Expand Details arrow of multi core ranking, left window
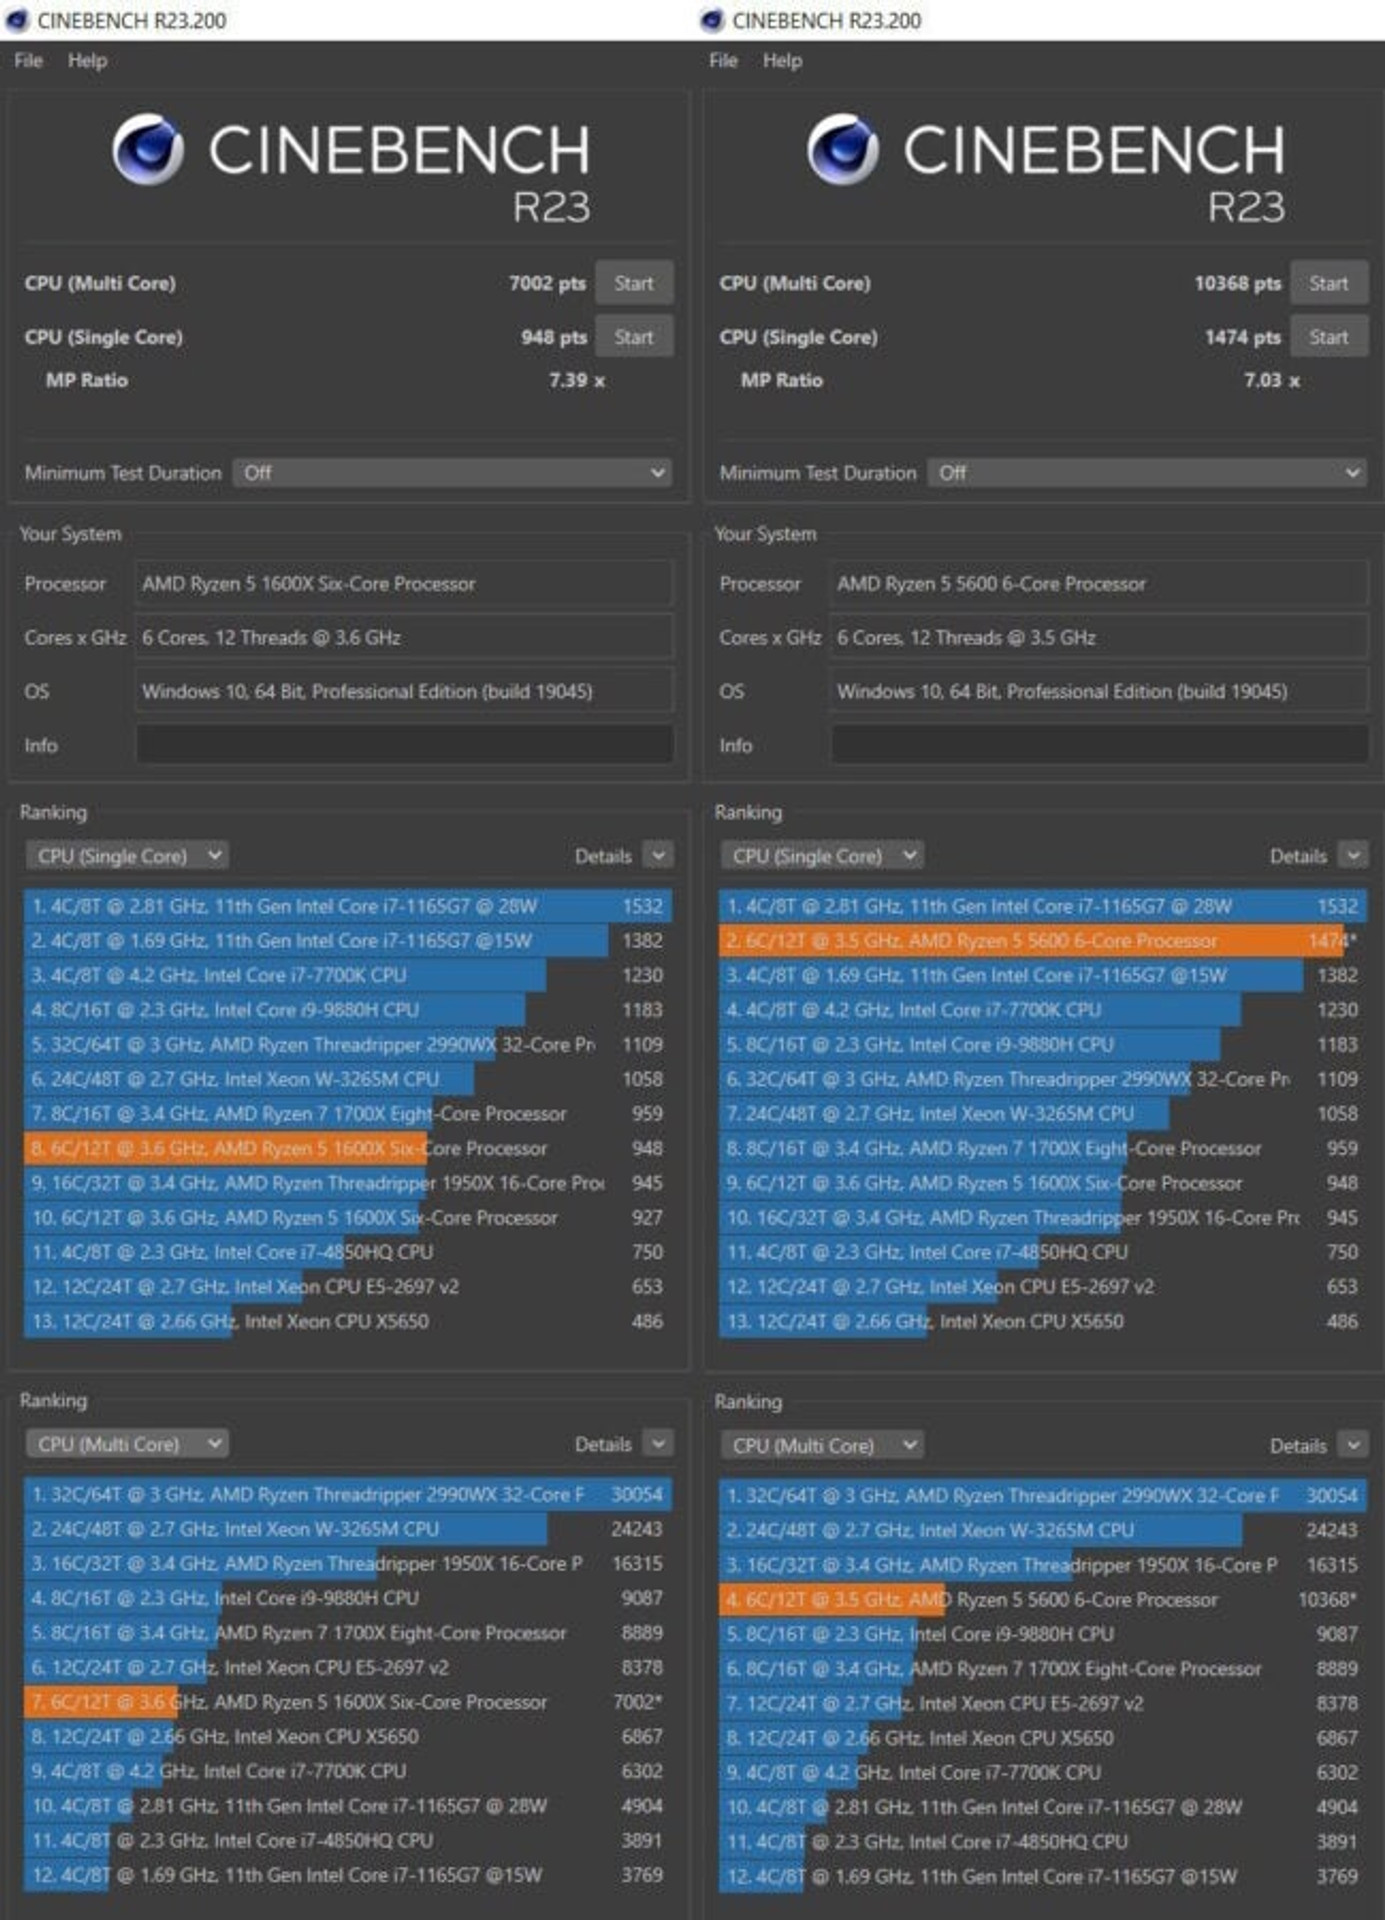Viewport: 1385px width, 1920px height. point(658,1444)
